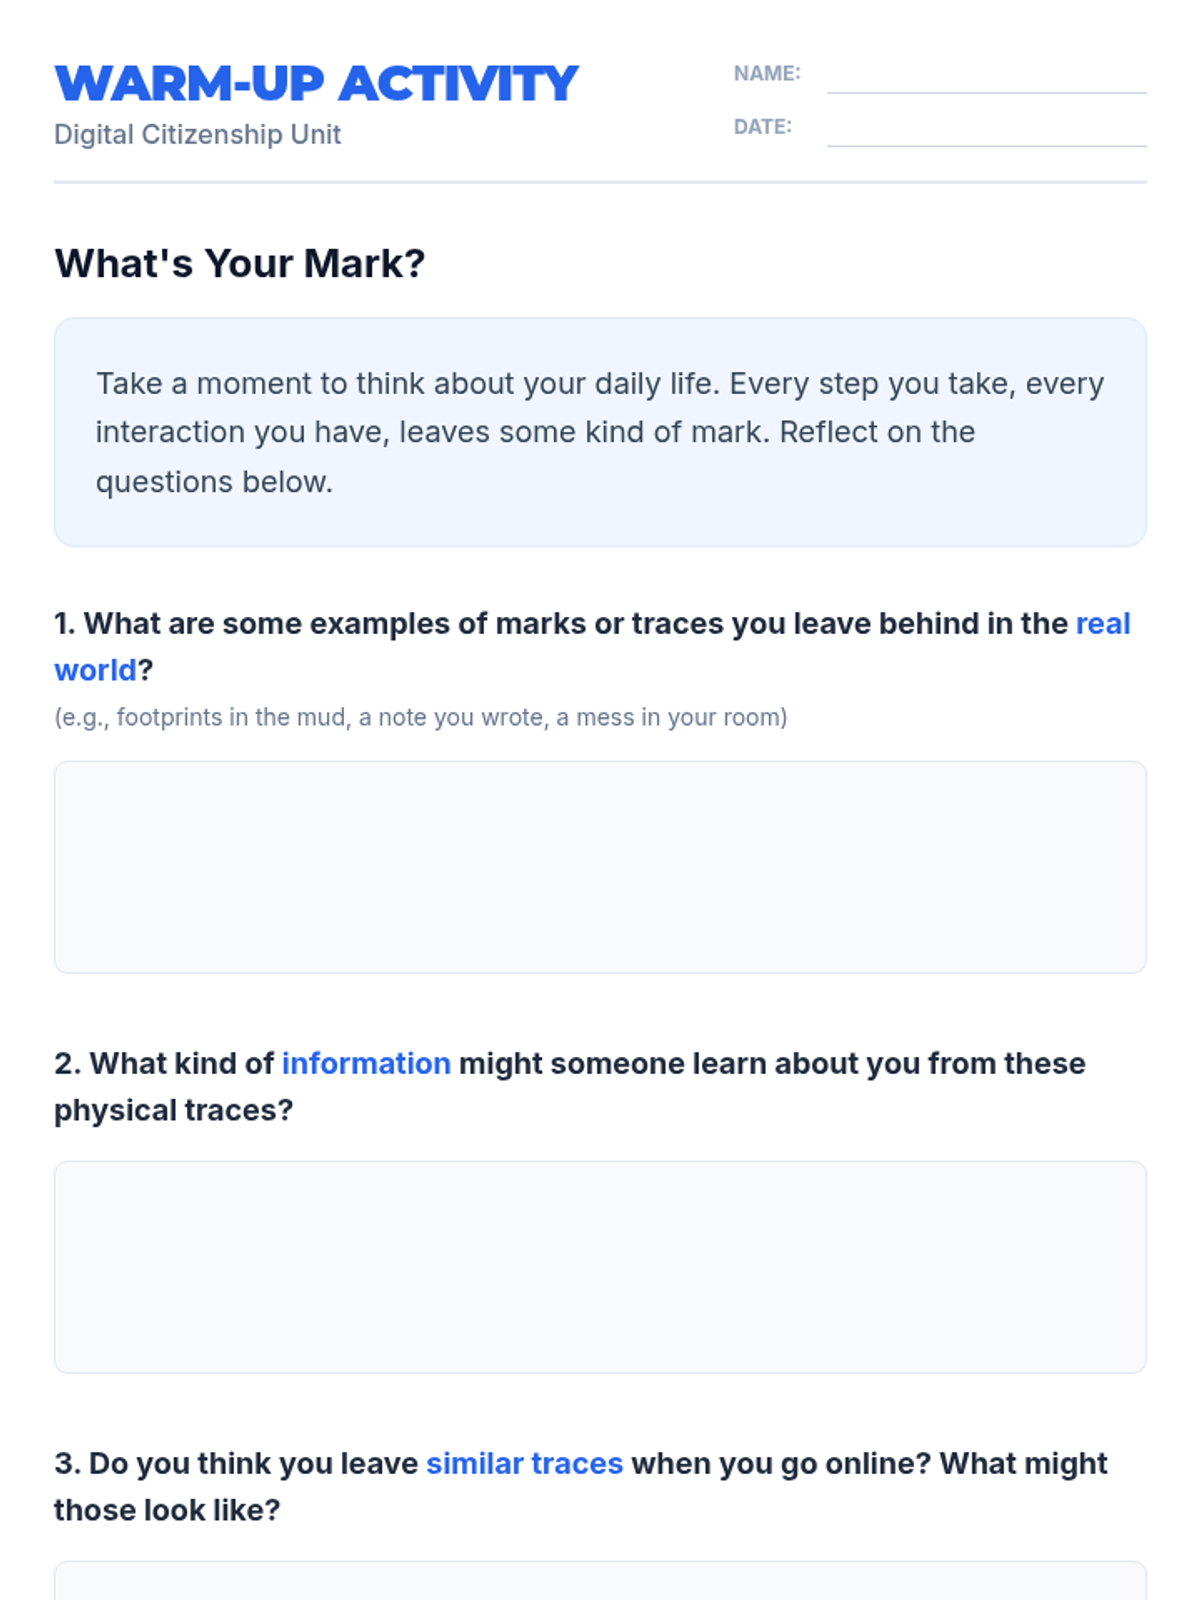Click the horizontal divider under the header
Image resolution: width=1200 pixels, height=1600 pixels.
click(600, 182)
